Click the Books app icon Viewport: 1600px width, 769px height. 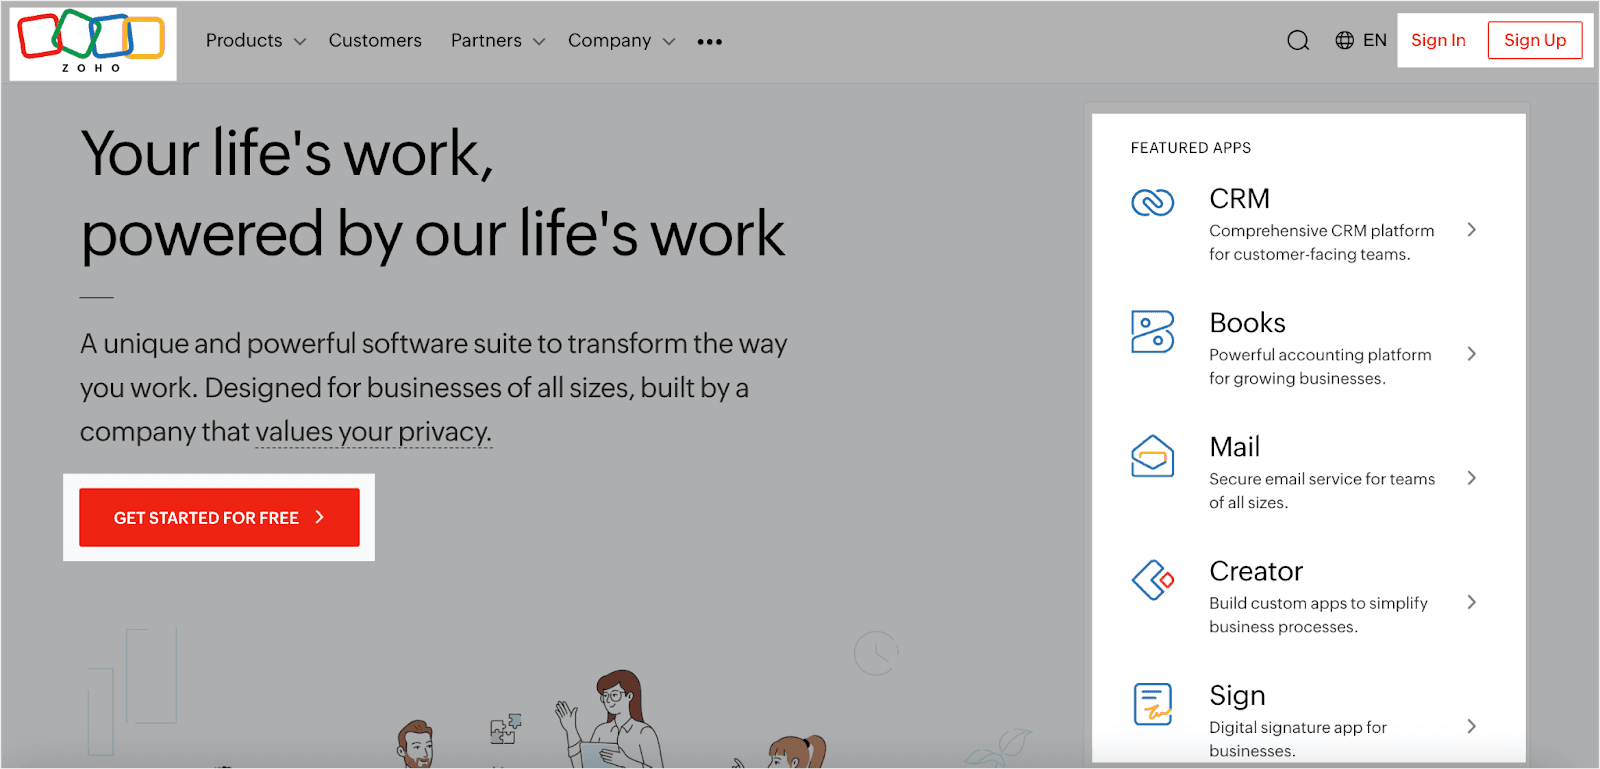[x=1152, y=331]
